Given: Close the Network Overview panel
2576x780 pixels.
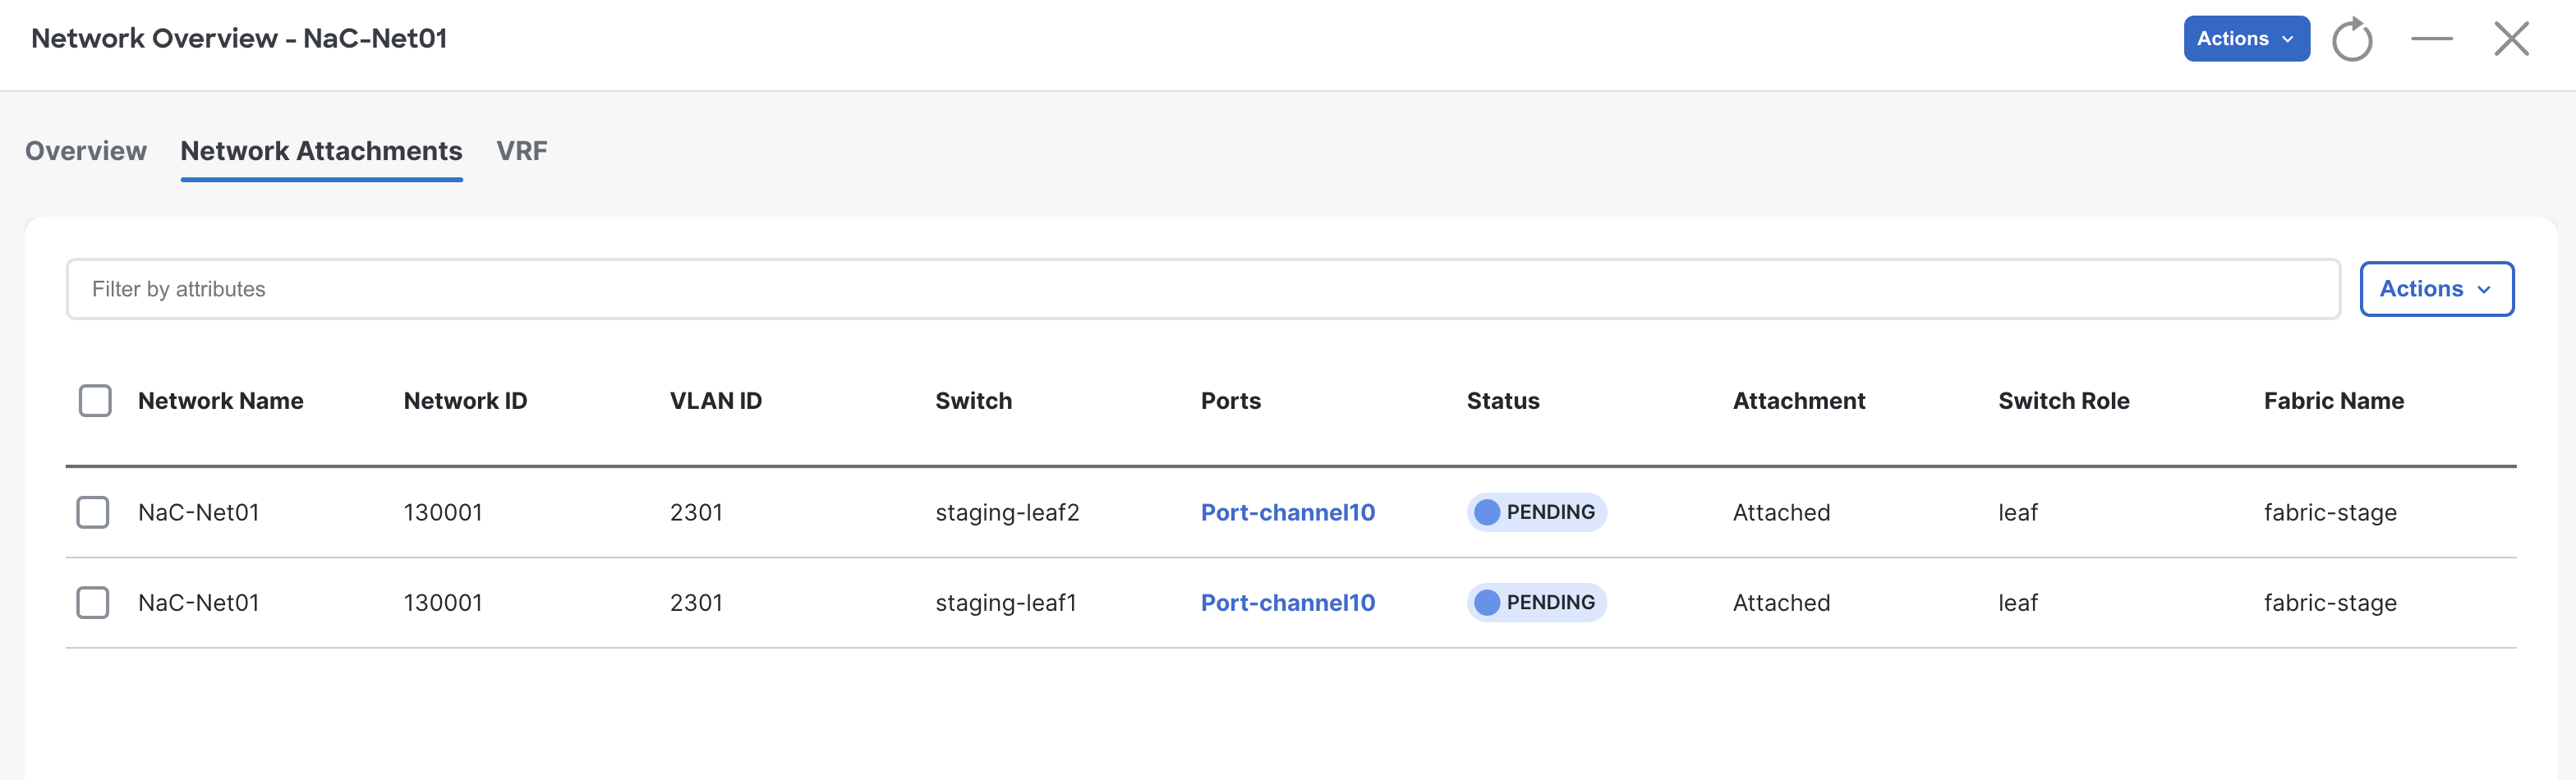Looking at the screenshot, I should 2511,39.
